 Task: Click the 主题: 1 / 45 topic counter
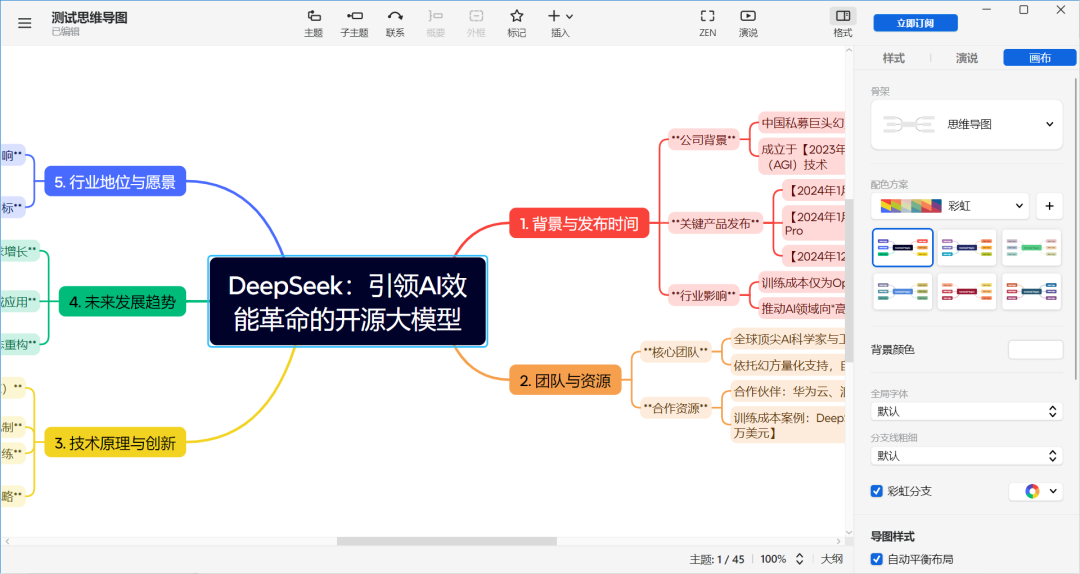[717, 559]
